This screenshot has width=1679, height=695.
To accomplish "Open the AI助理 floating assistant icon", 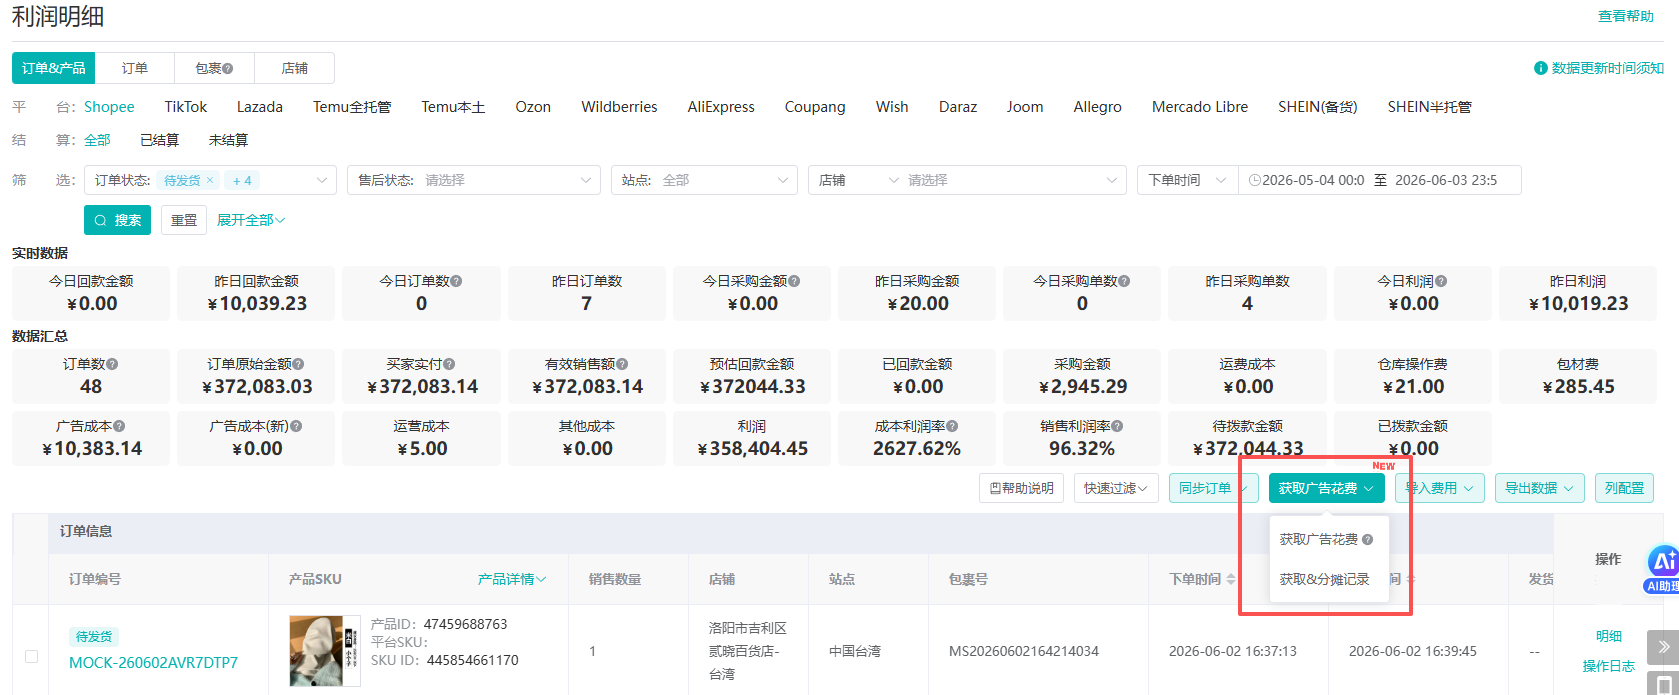I will click(x=1664, y=567).
